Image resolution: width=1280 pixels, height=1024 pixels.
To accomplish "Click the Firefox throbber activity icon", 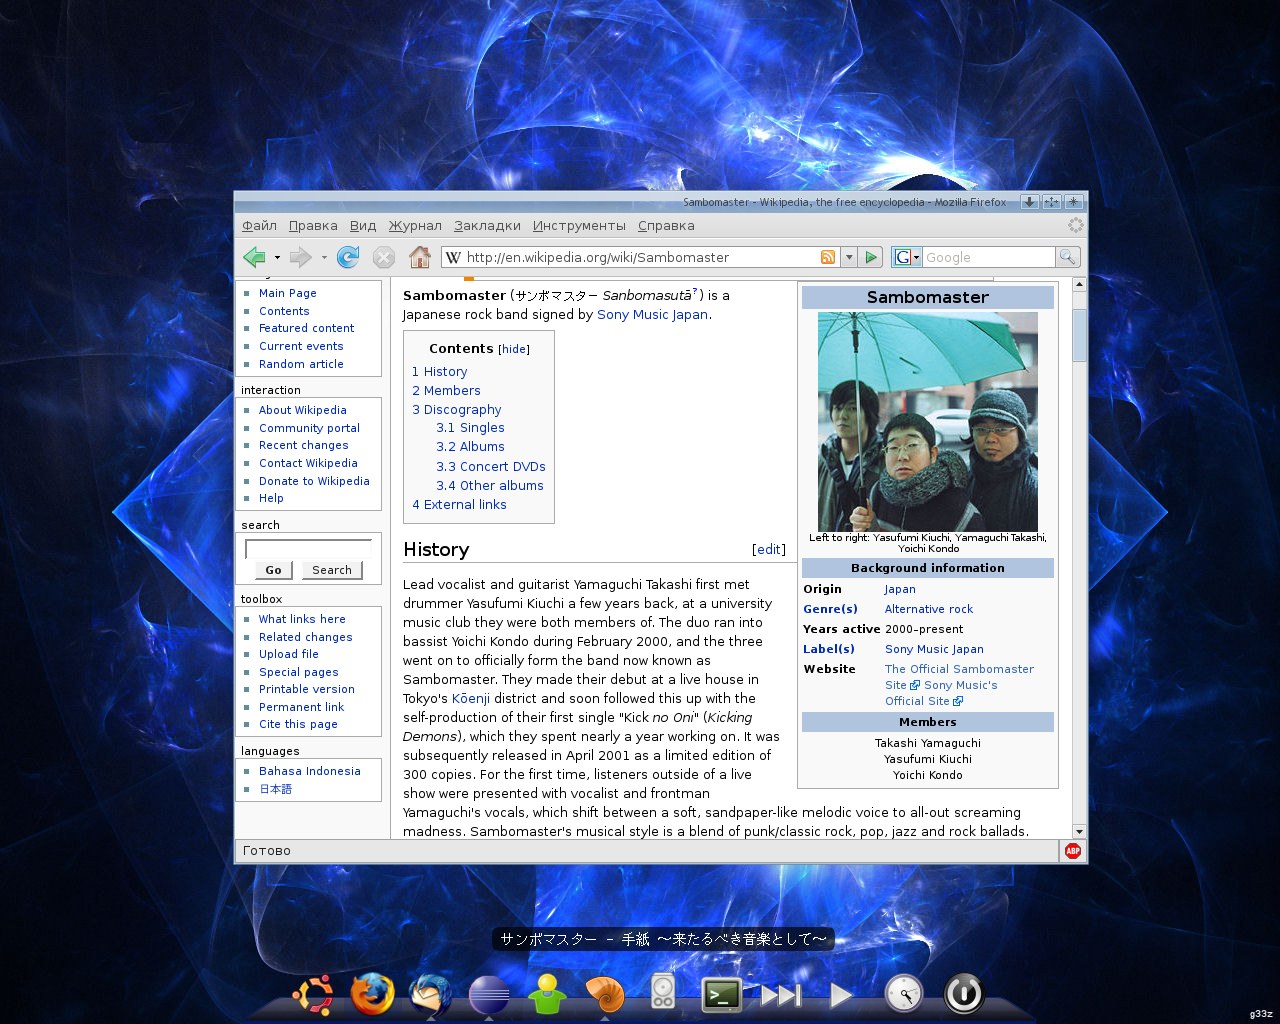I will pos(1075,226).
